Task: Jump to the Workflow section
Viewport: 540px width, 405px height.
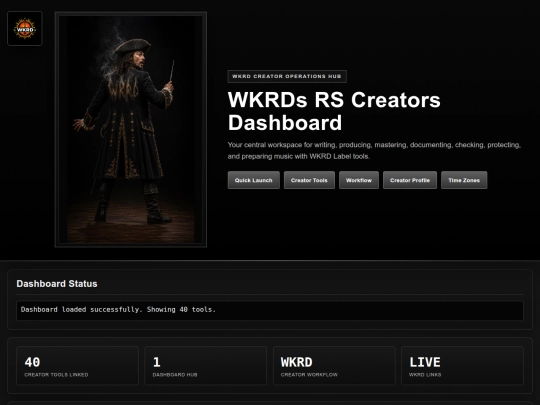Action: [359, 180]
